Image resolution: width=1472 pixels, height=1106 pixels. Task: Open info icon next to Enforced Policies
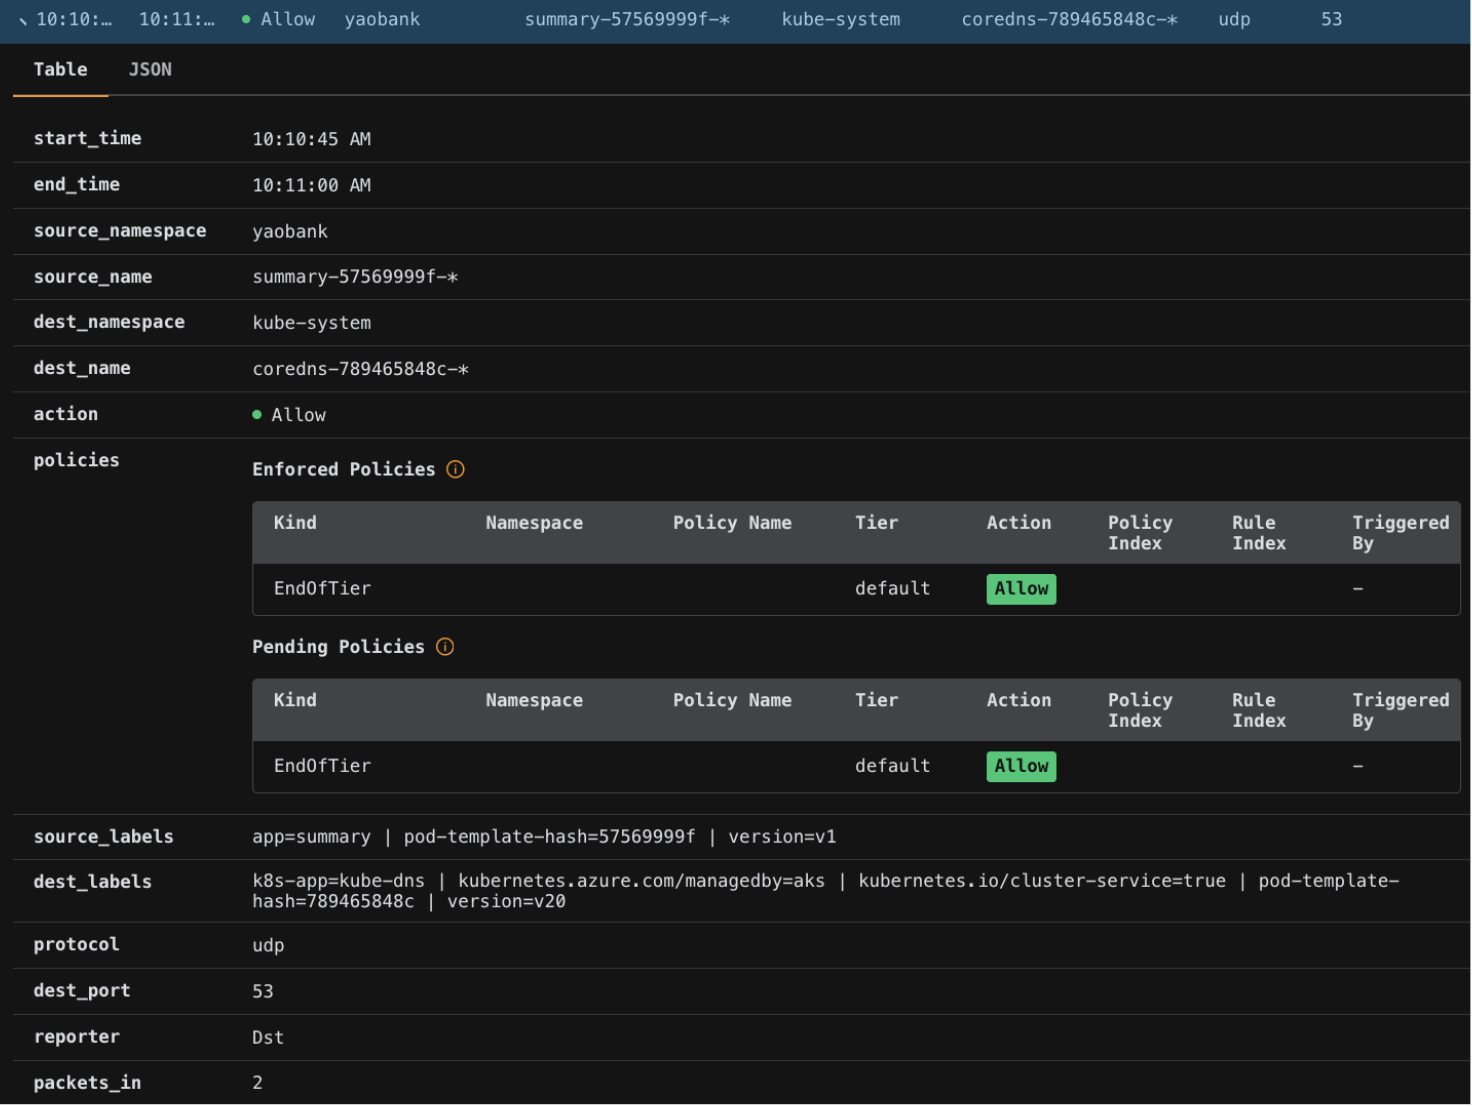(455, 469)
